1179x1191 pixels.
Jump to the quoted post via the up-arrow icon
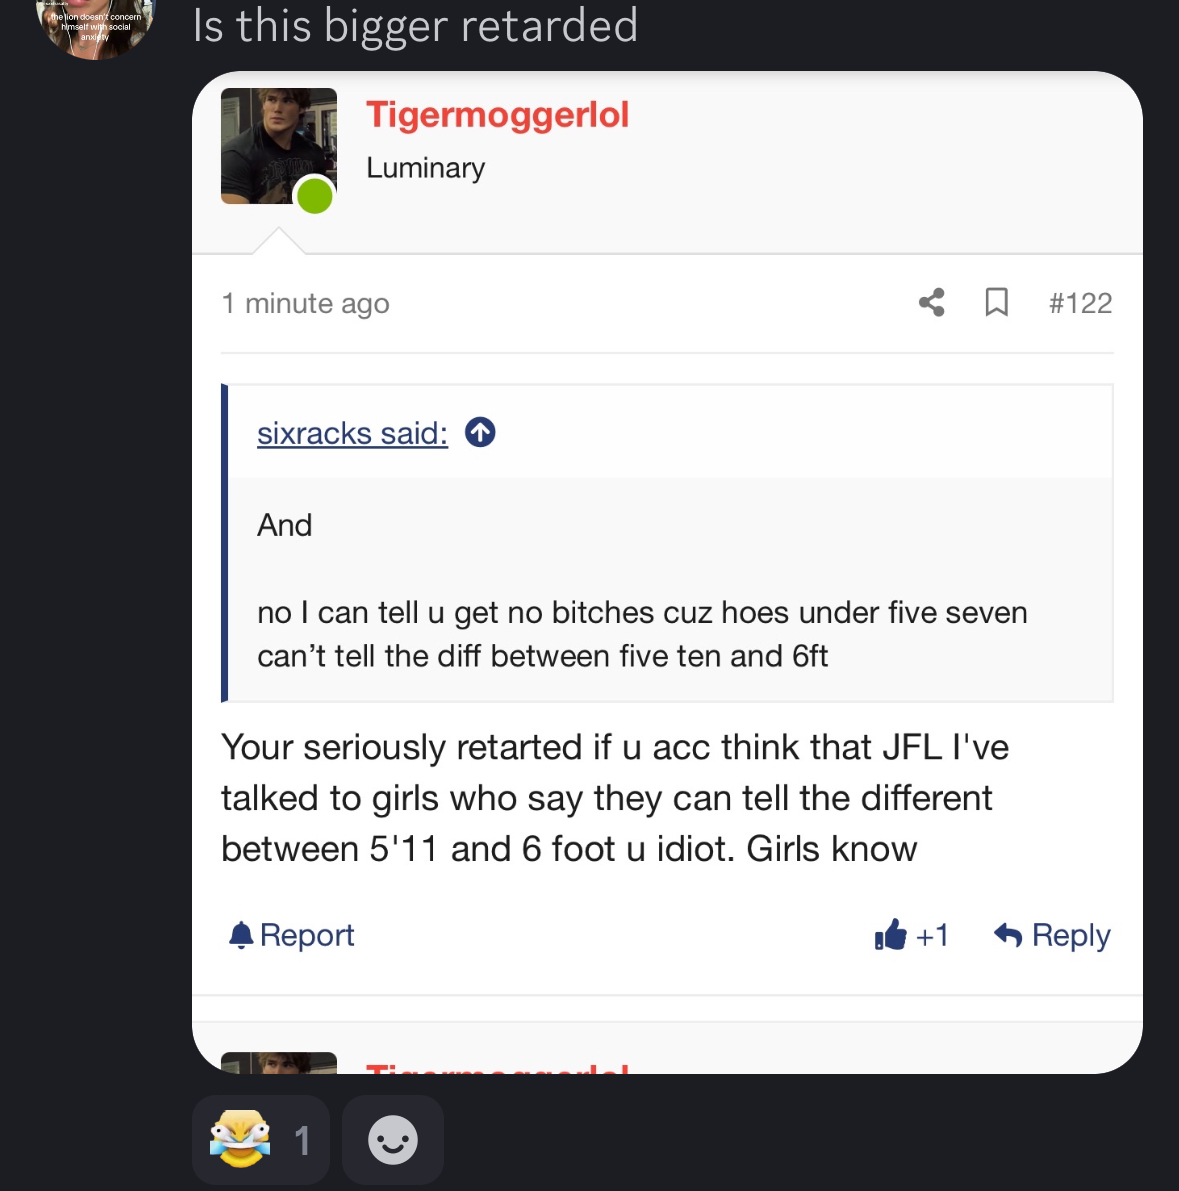(480, 432)
